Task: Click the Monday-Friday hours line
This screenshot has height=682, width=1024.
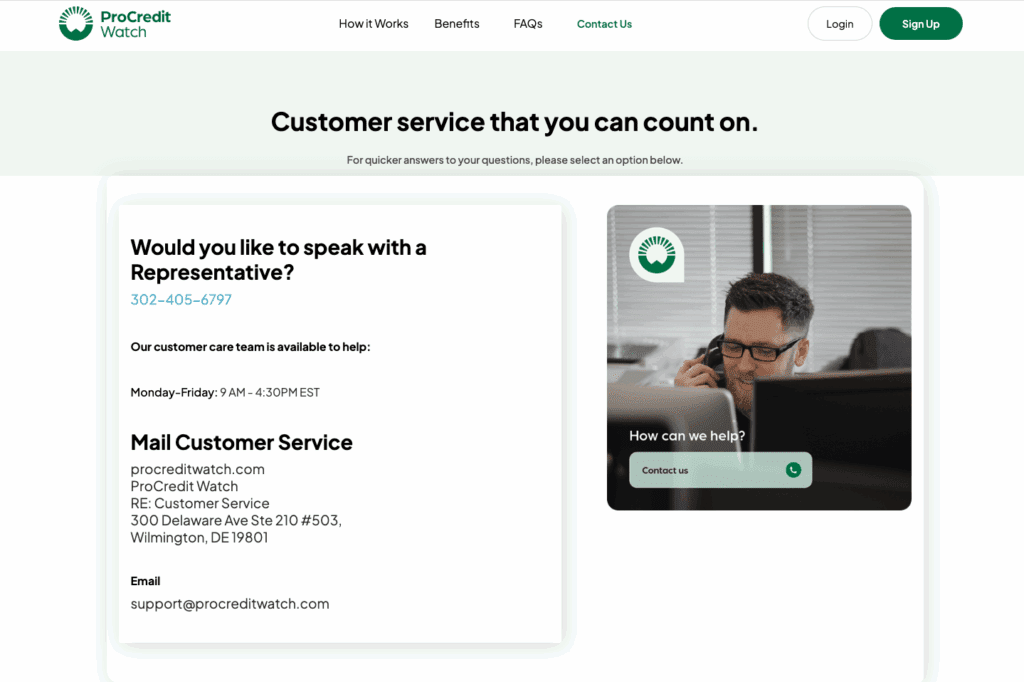Action: tap(225, 392)
